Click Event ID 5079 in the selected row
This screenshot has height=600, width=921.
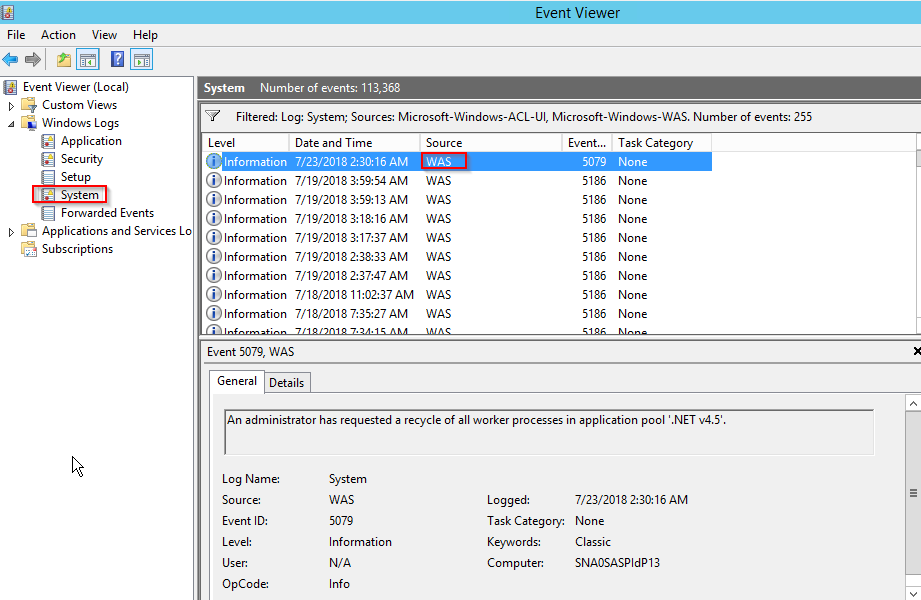click(594, 162)
